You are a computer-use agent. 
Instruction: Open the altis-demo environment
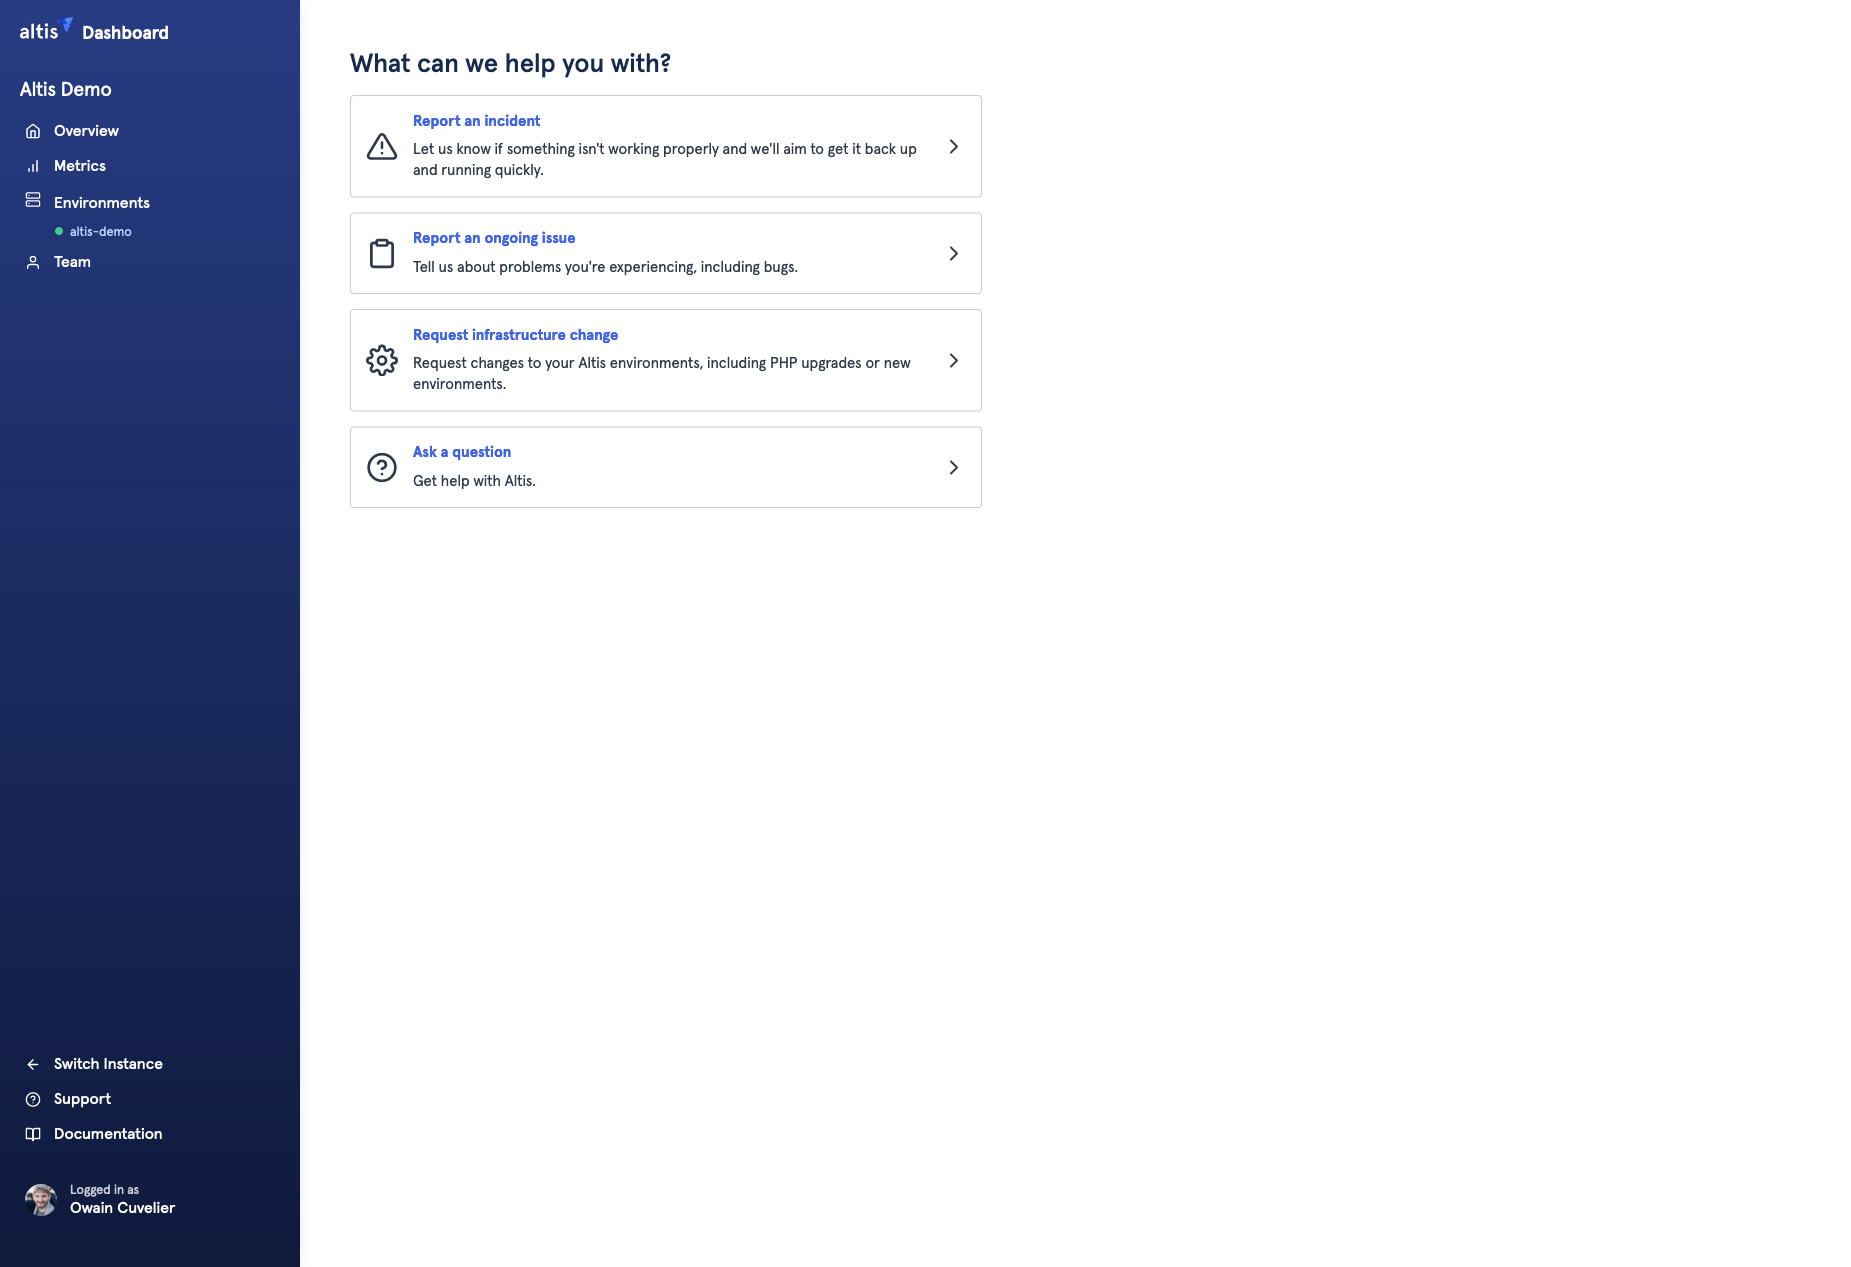[100, 231]
